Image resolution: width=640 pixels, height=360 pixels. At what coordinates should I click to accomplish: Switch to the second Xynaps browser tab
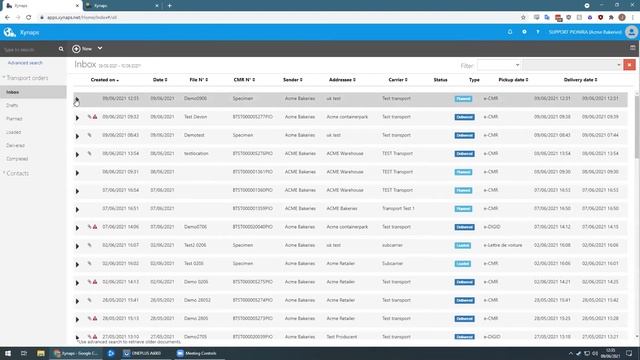pyautogui.click(x=122, y=6)
